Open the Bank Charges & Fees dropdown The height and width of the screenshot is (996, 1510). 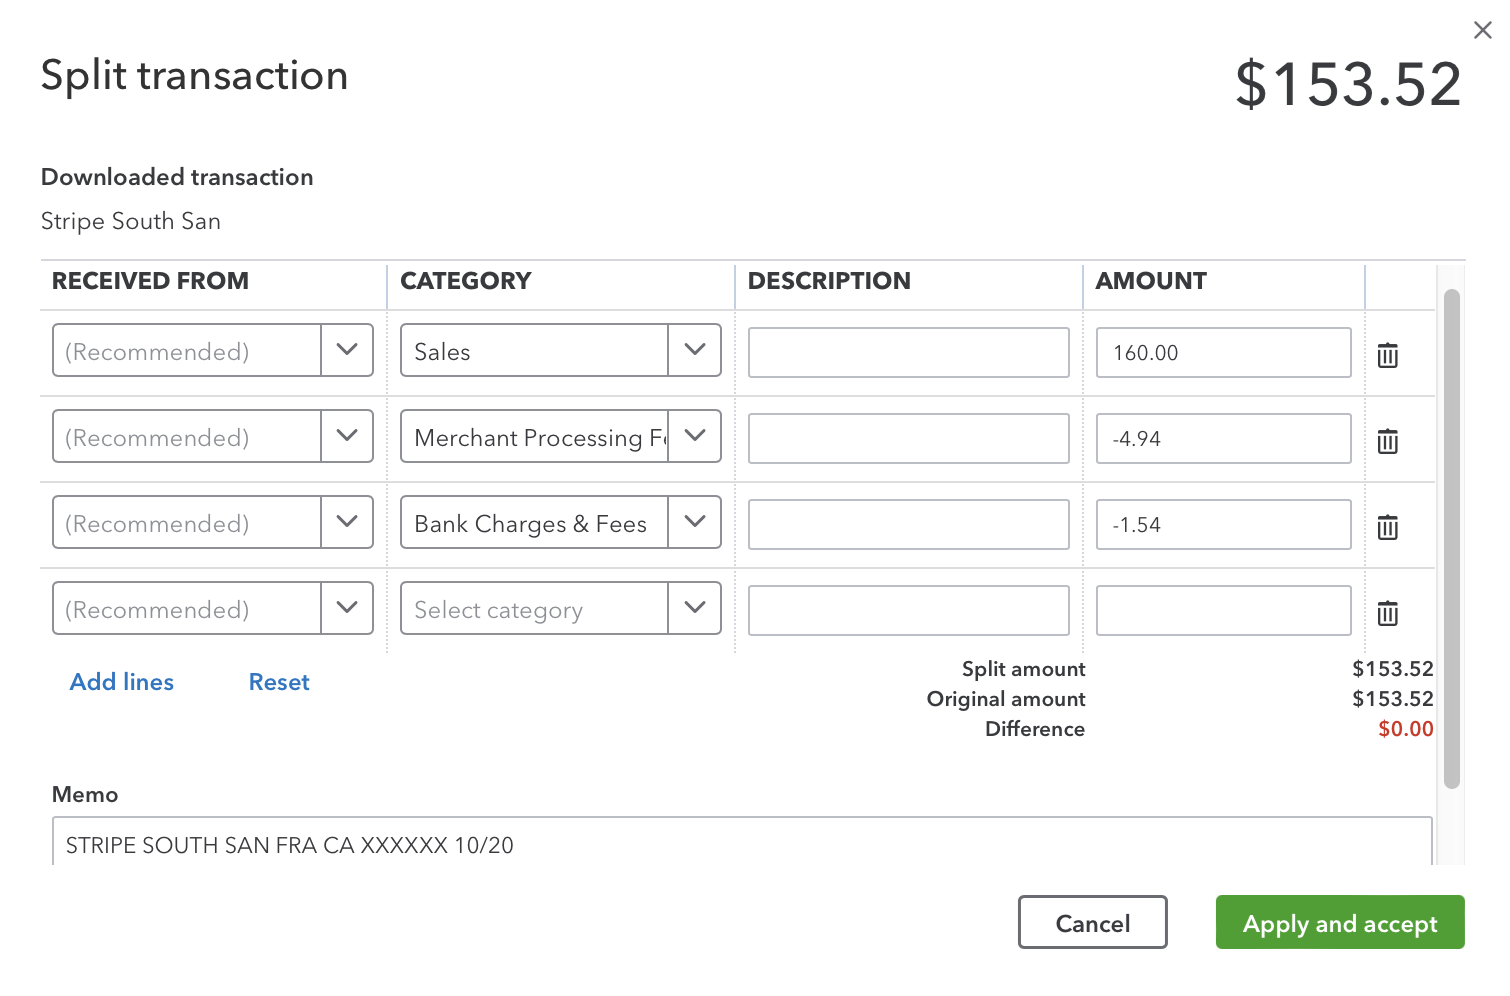[x=694, y=522]
